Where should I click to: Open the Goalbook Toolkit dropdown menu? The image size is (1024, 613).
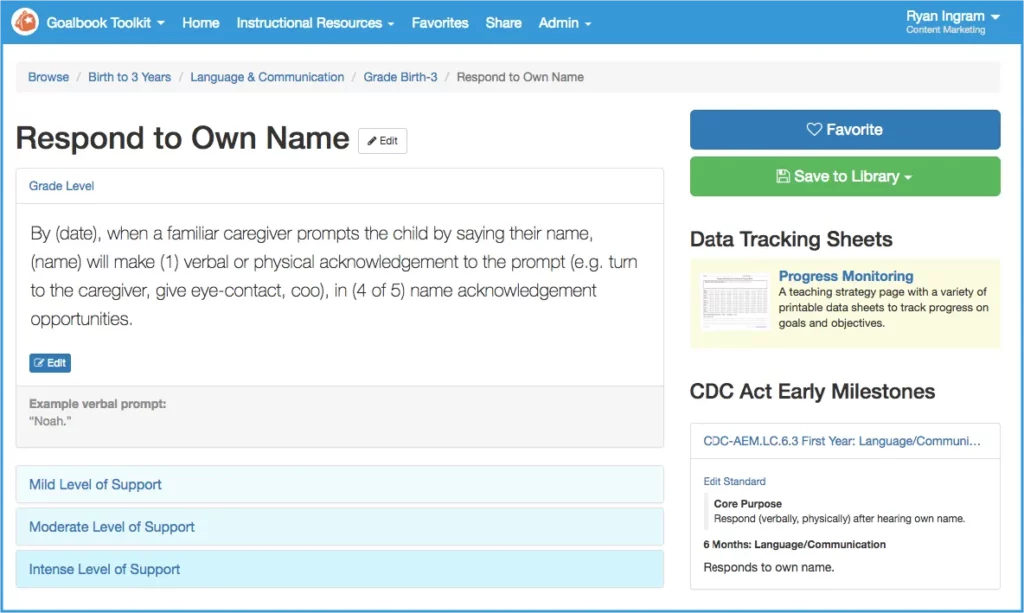105,23
